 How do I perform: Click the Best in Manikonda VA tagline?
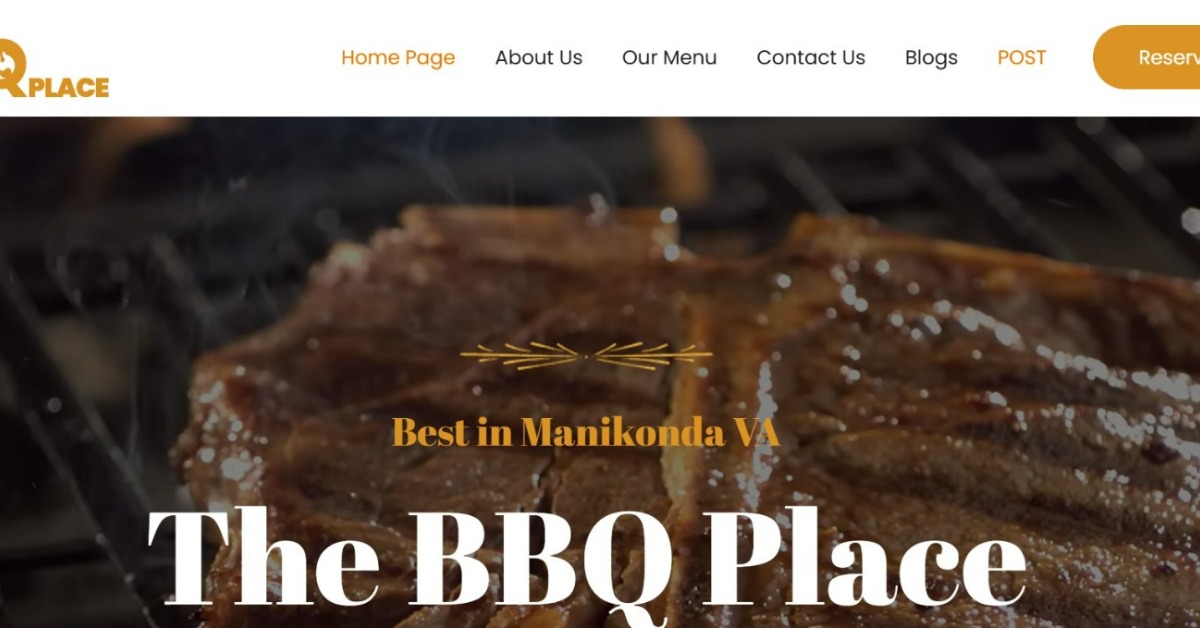click(586, 432)
